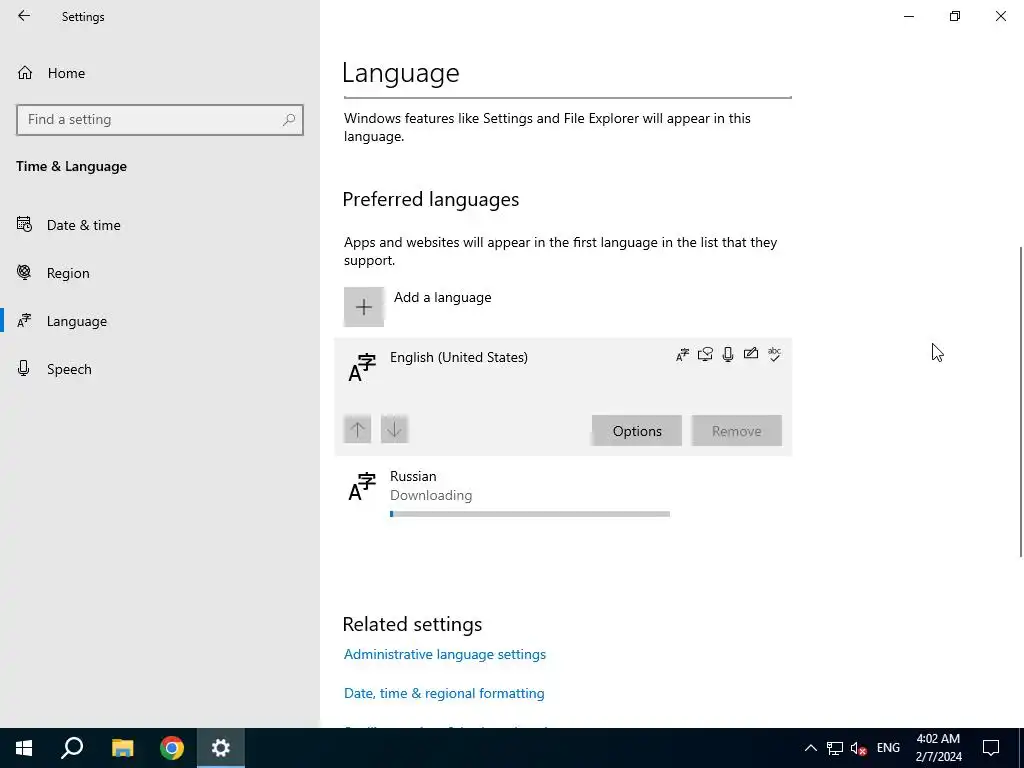Select the Russian language entry
Viewport: 1024px width, 768px height.
(x=563, y=493)
